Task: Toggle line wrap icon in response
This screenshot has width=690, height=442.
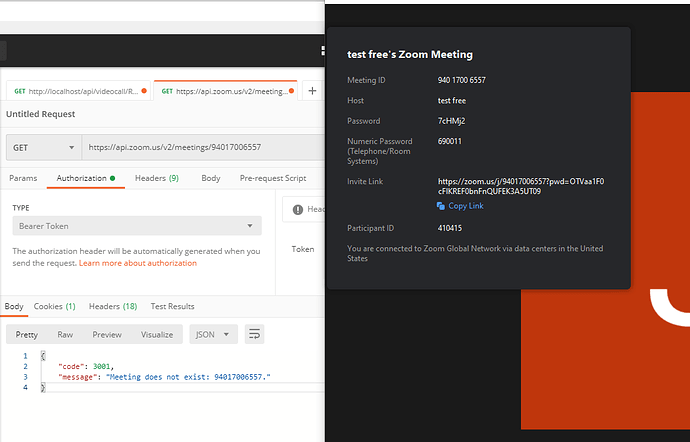Action: [x=254, y=335]
